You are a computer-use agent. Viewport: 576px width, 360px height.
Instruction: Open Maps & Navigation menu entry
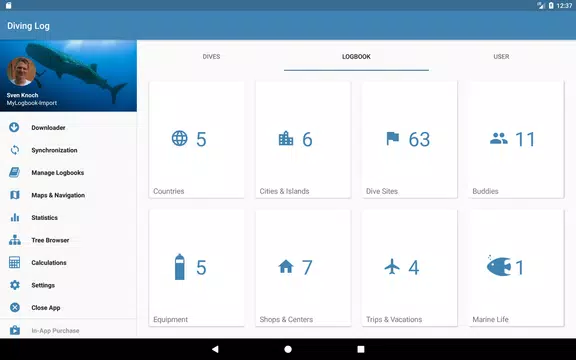pos(68,195)
